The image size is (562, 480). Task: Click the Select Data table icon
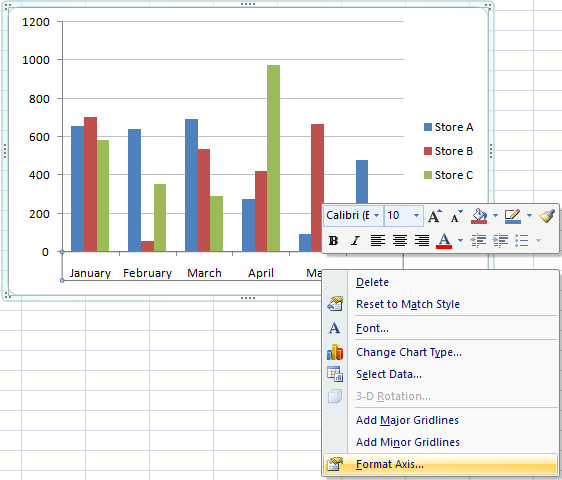[335, 374]
